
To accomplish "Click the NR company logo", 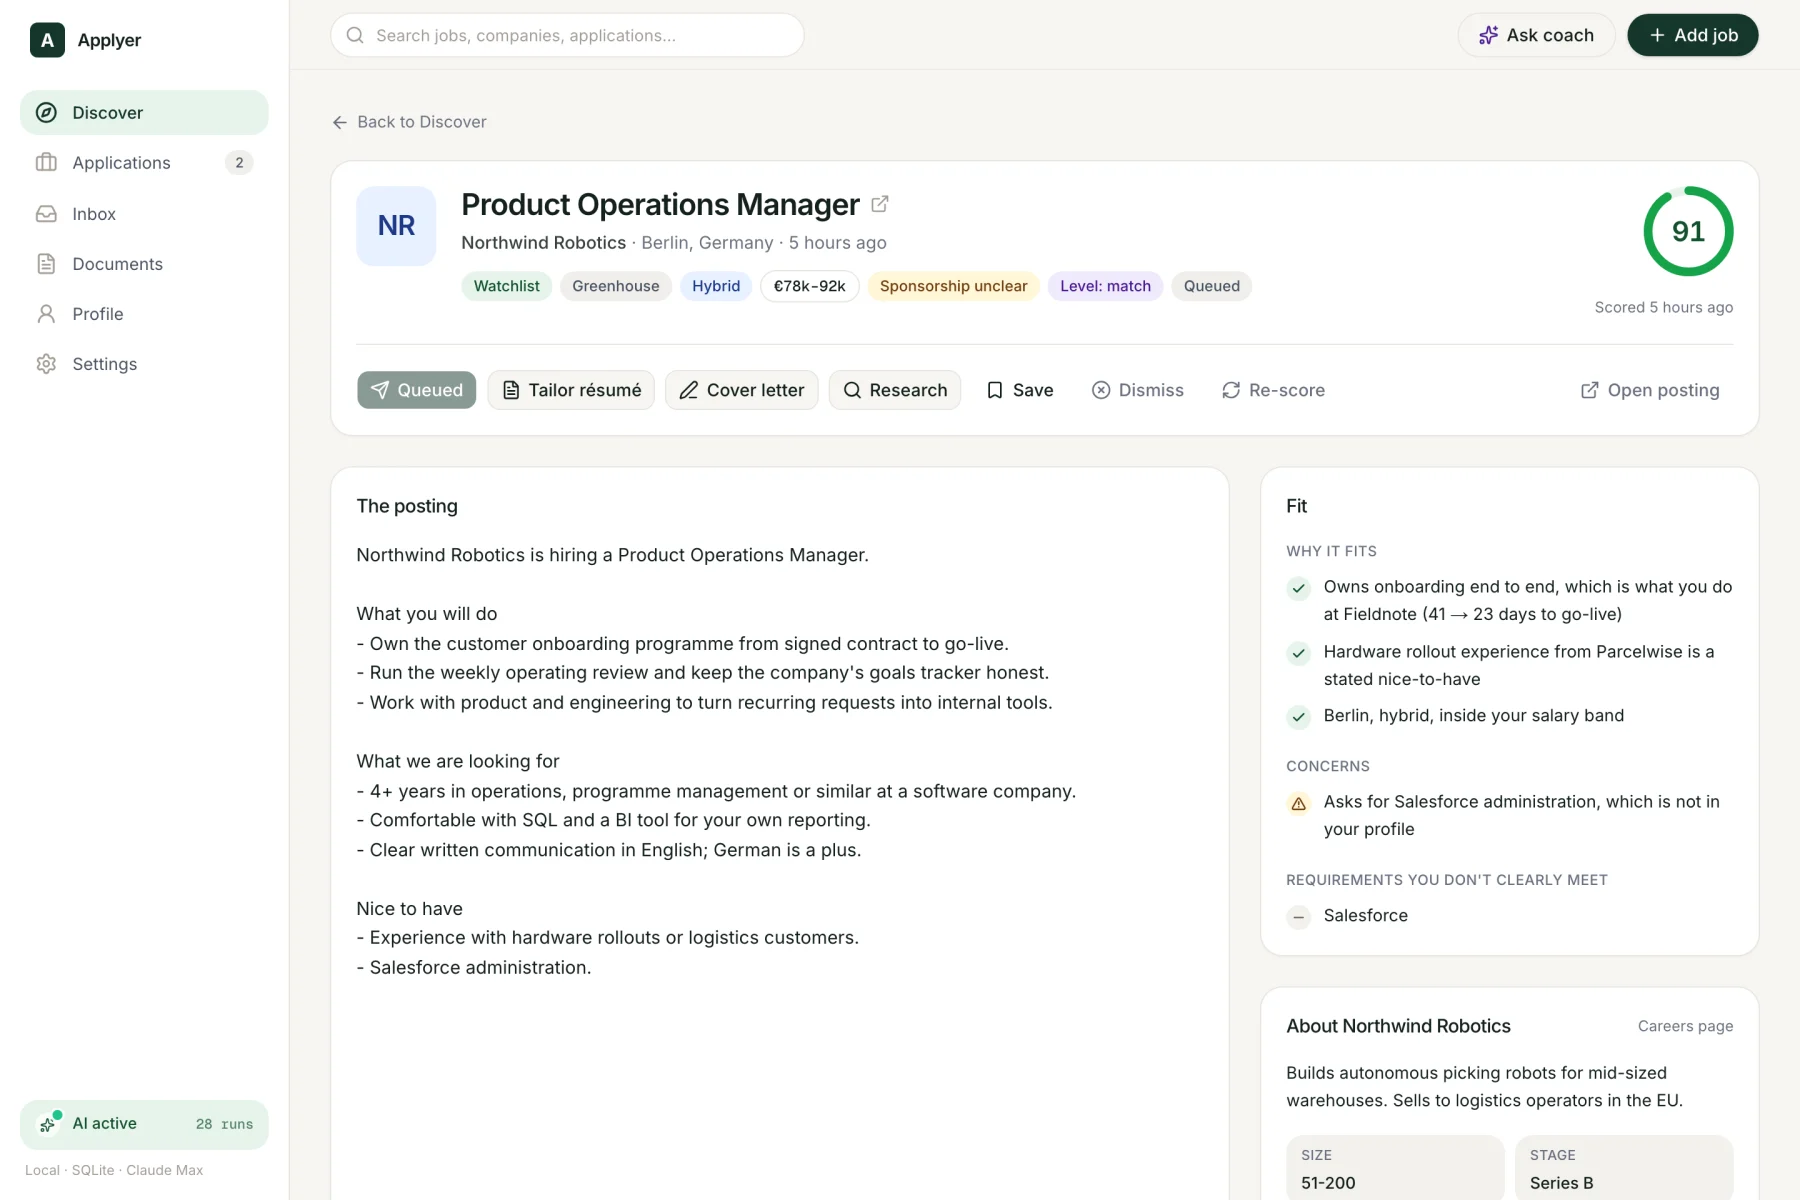I will coord(396,226).
